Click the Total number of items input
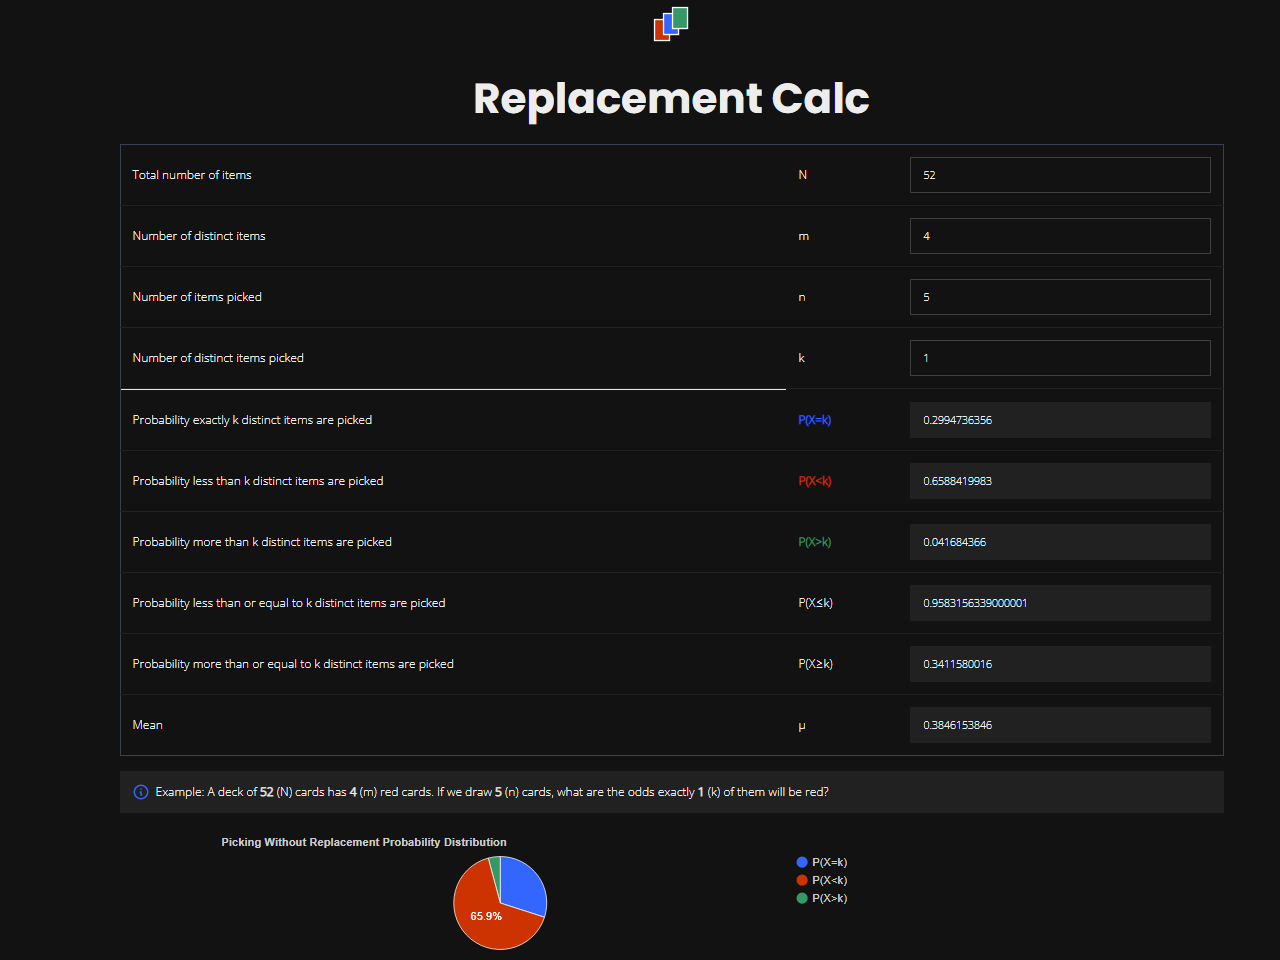The image size is (1280, 960). tap(1059, 175)
